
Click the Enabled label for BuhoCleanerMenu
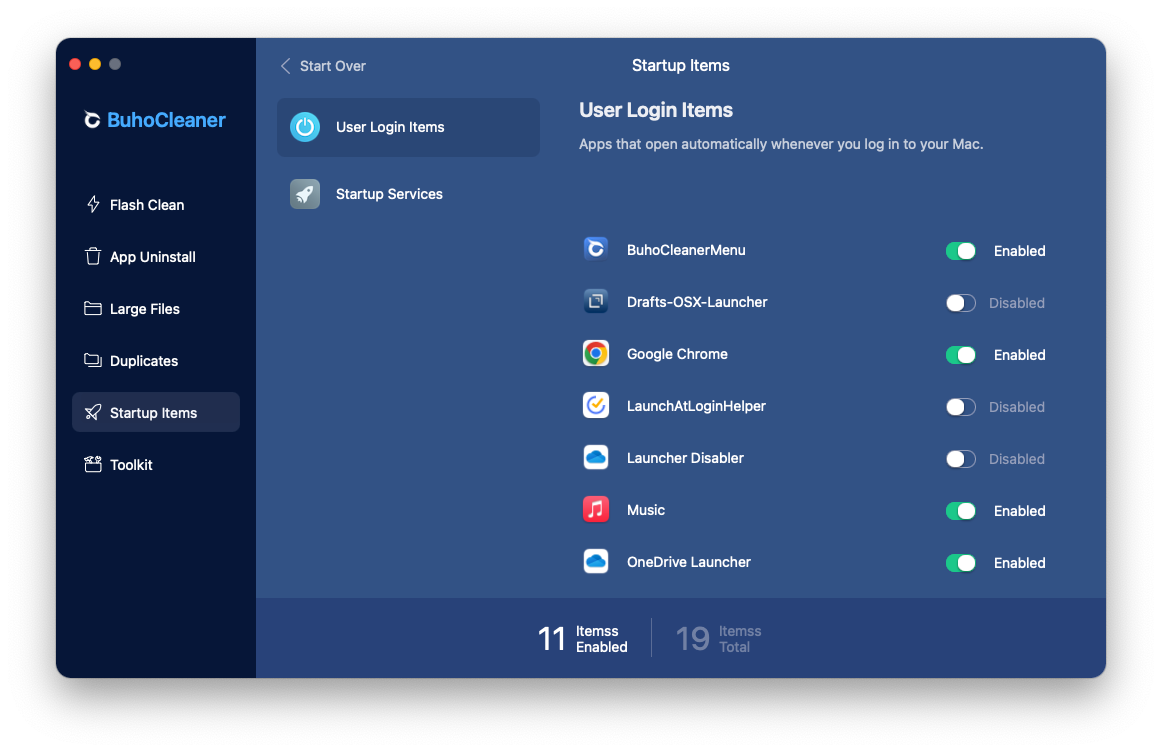(1020, 251)
